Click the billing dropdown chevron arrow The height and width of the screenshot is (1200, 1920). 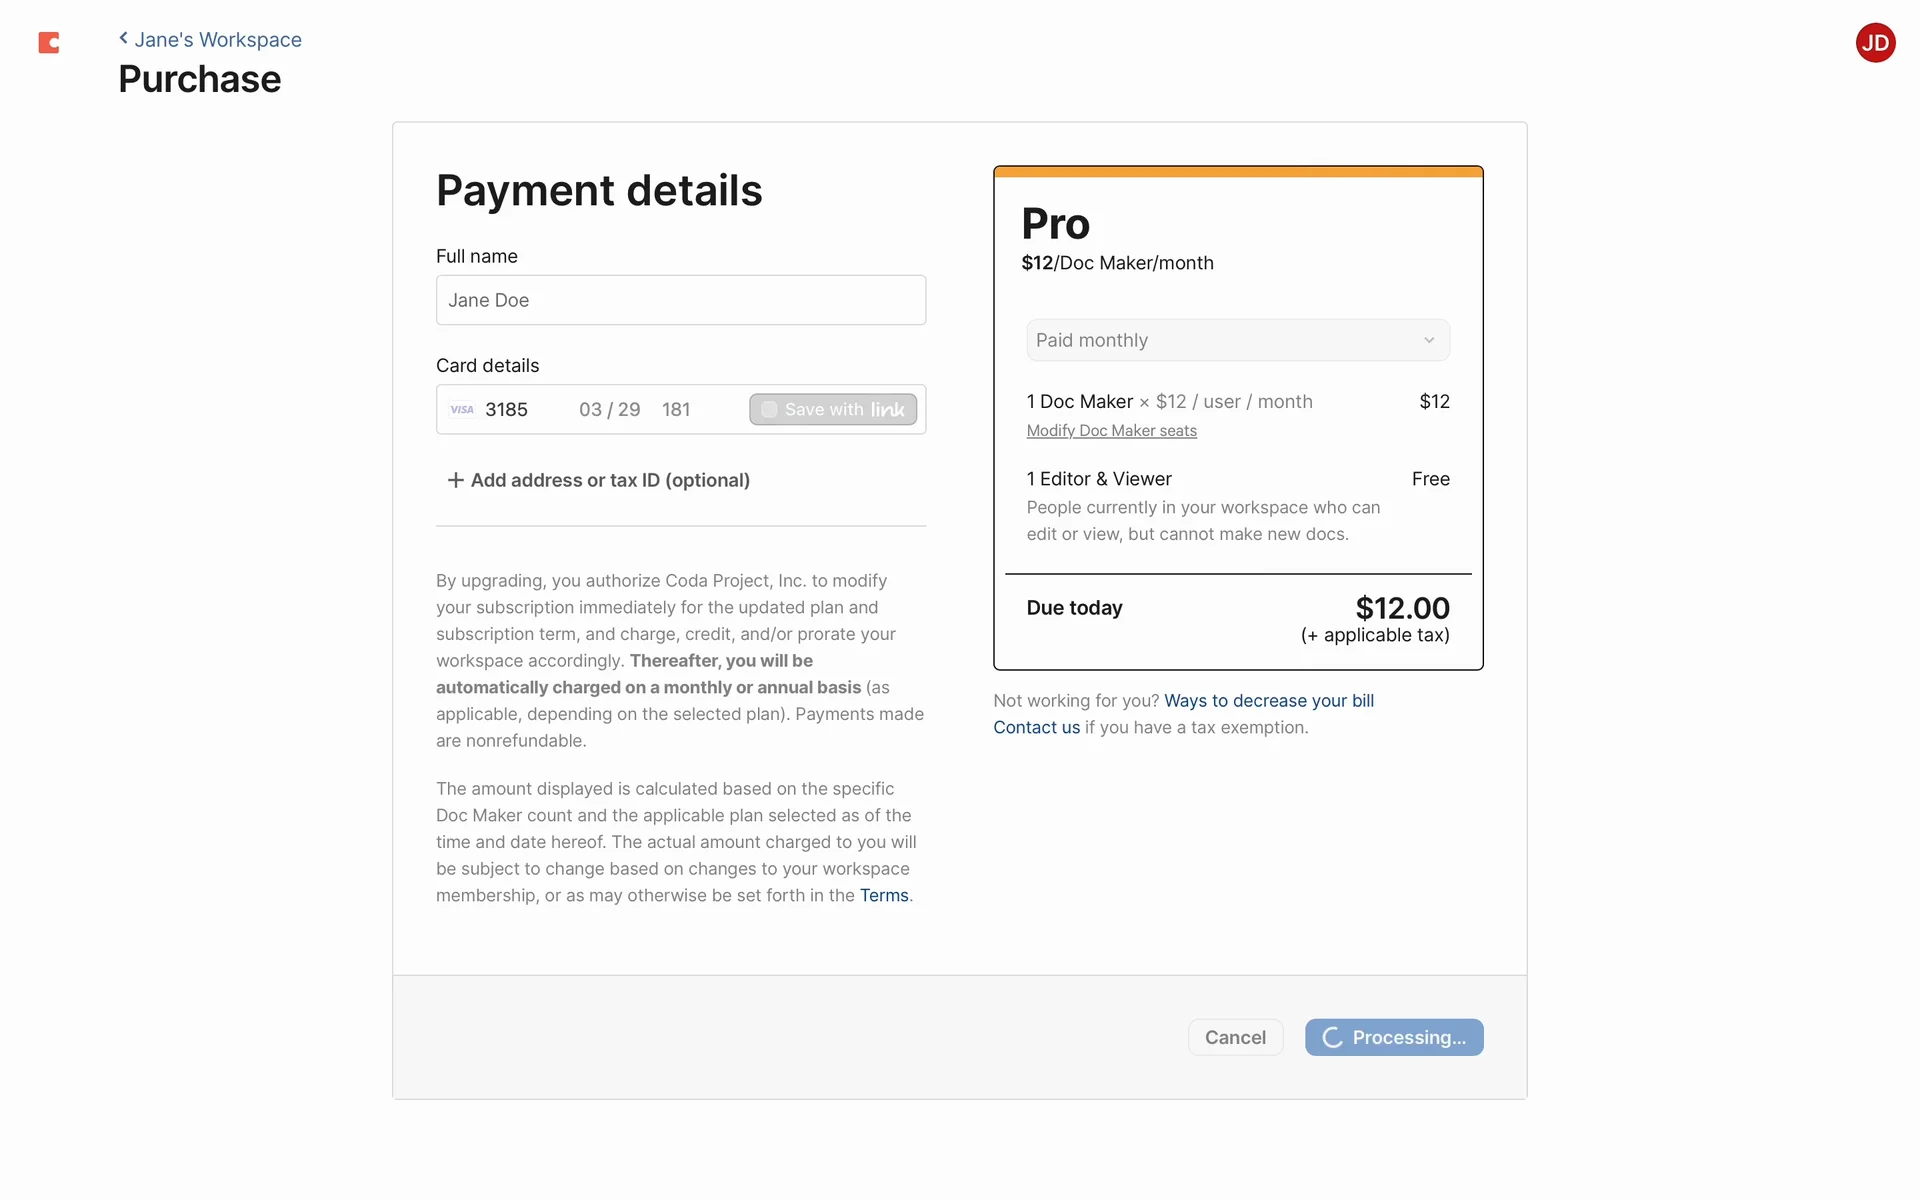1429,340
